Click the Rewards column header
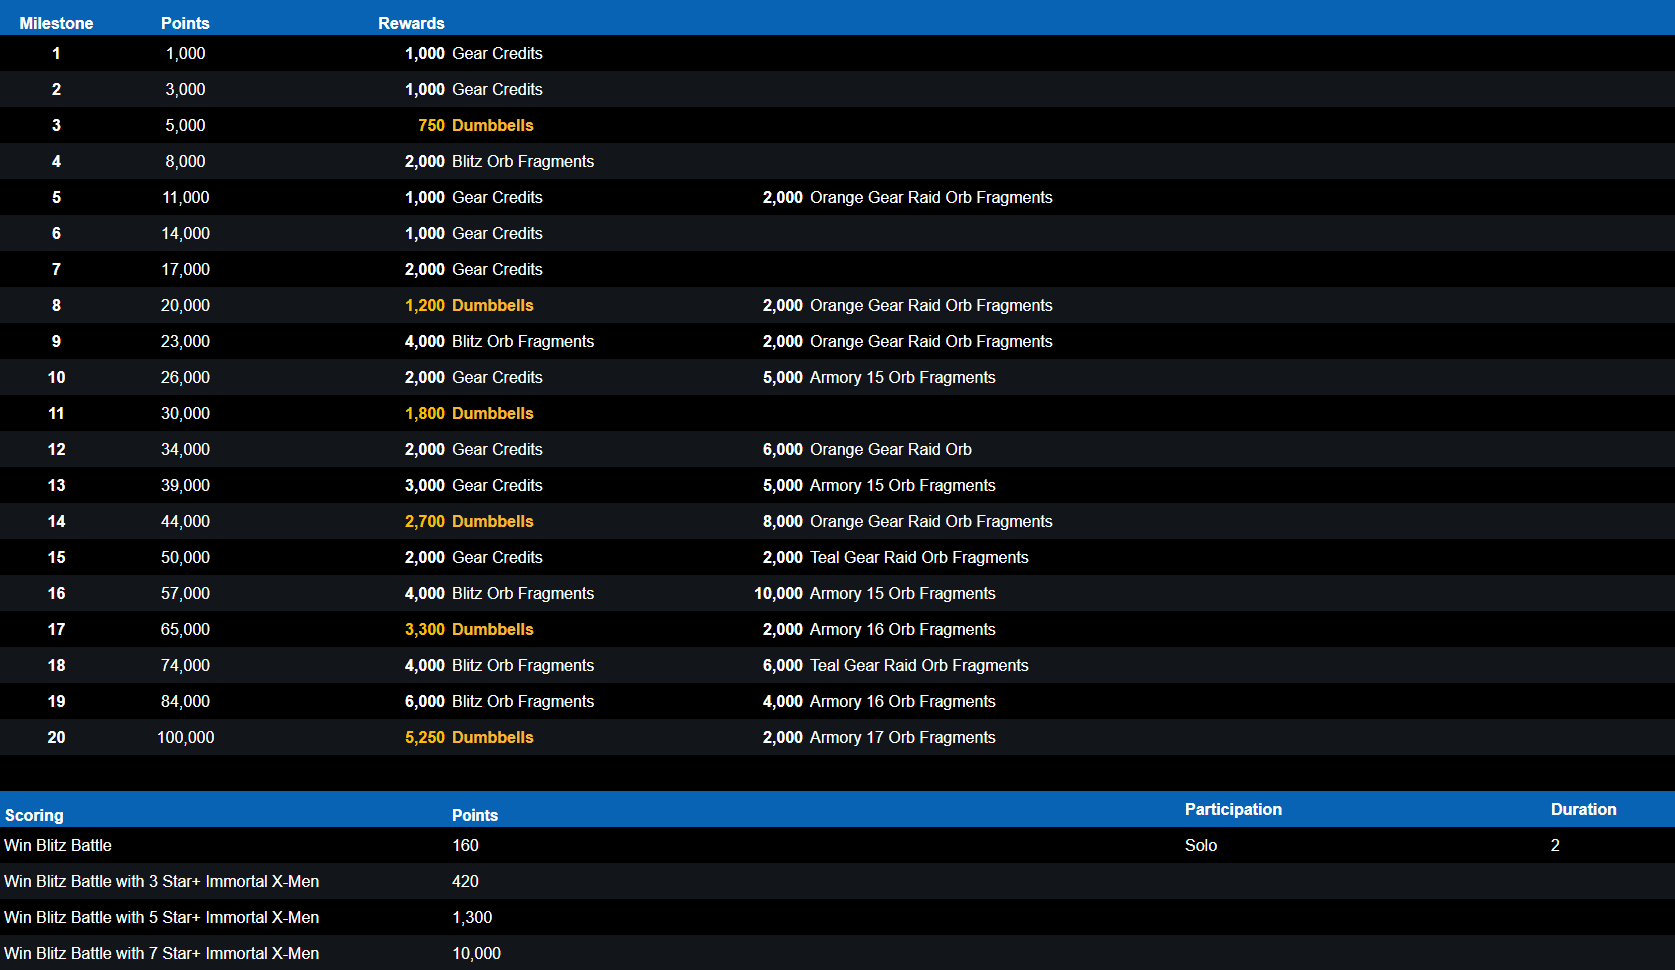This screenshot has width=1675, height=970. click(411, 23)
